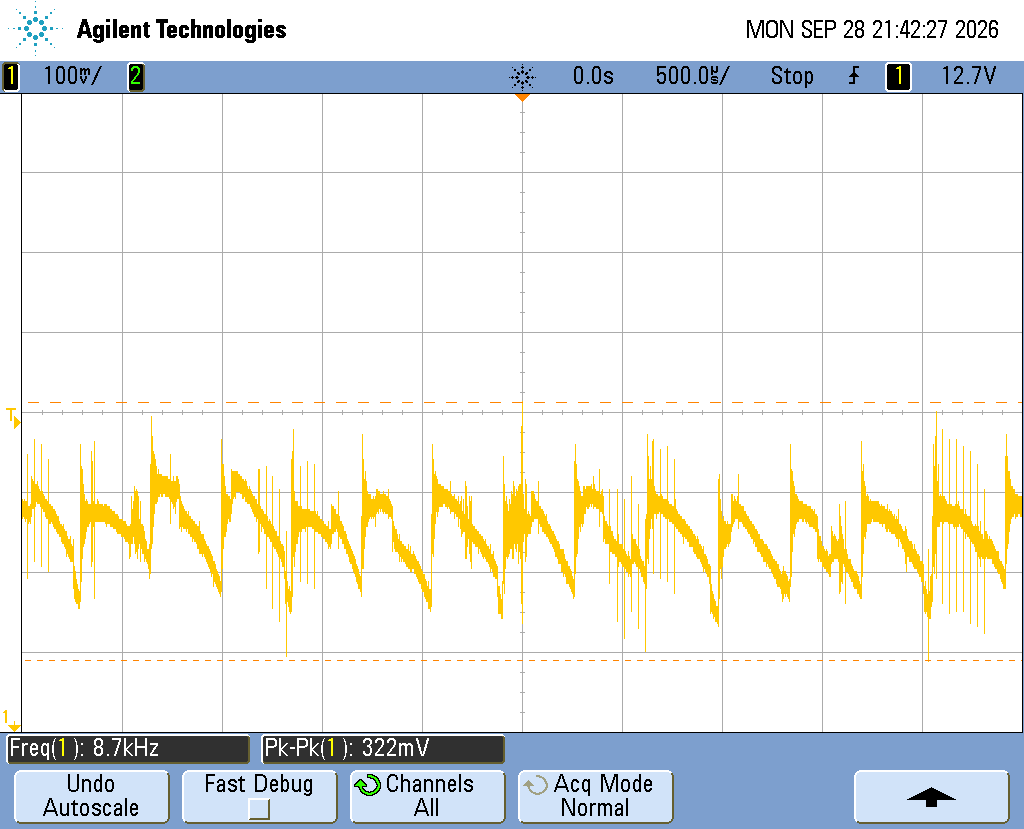Viewport: 1024px width, 829px height.
Task: Click the trigger source channel 1 badge
Action: [x=898, y=76]
